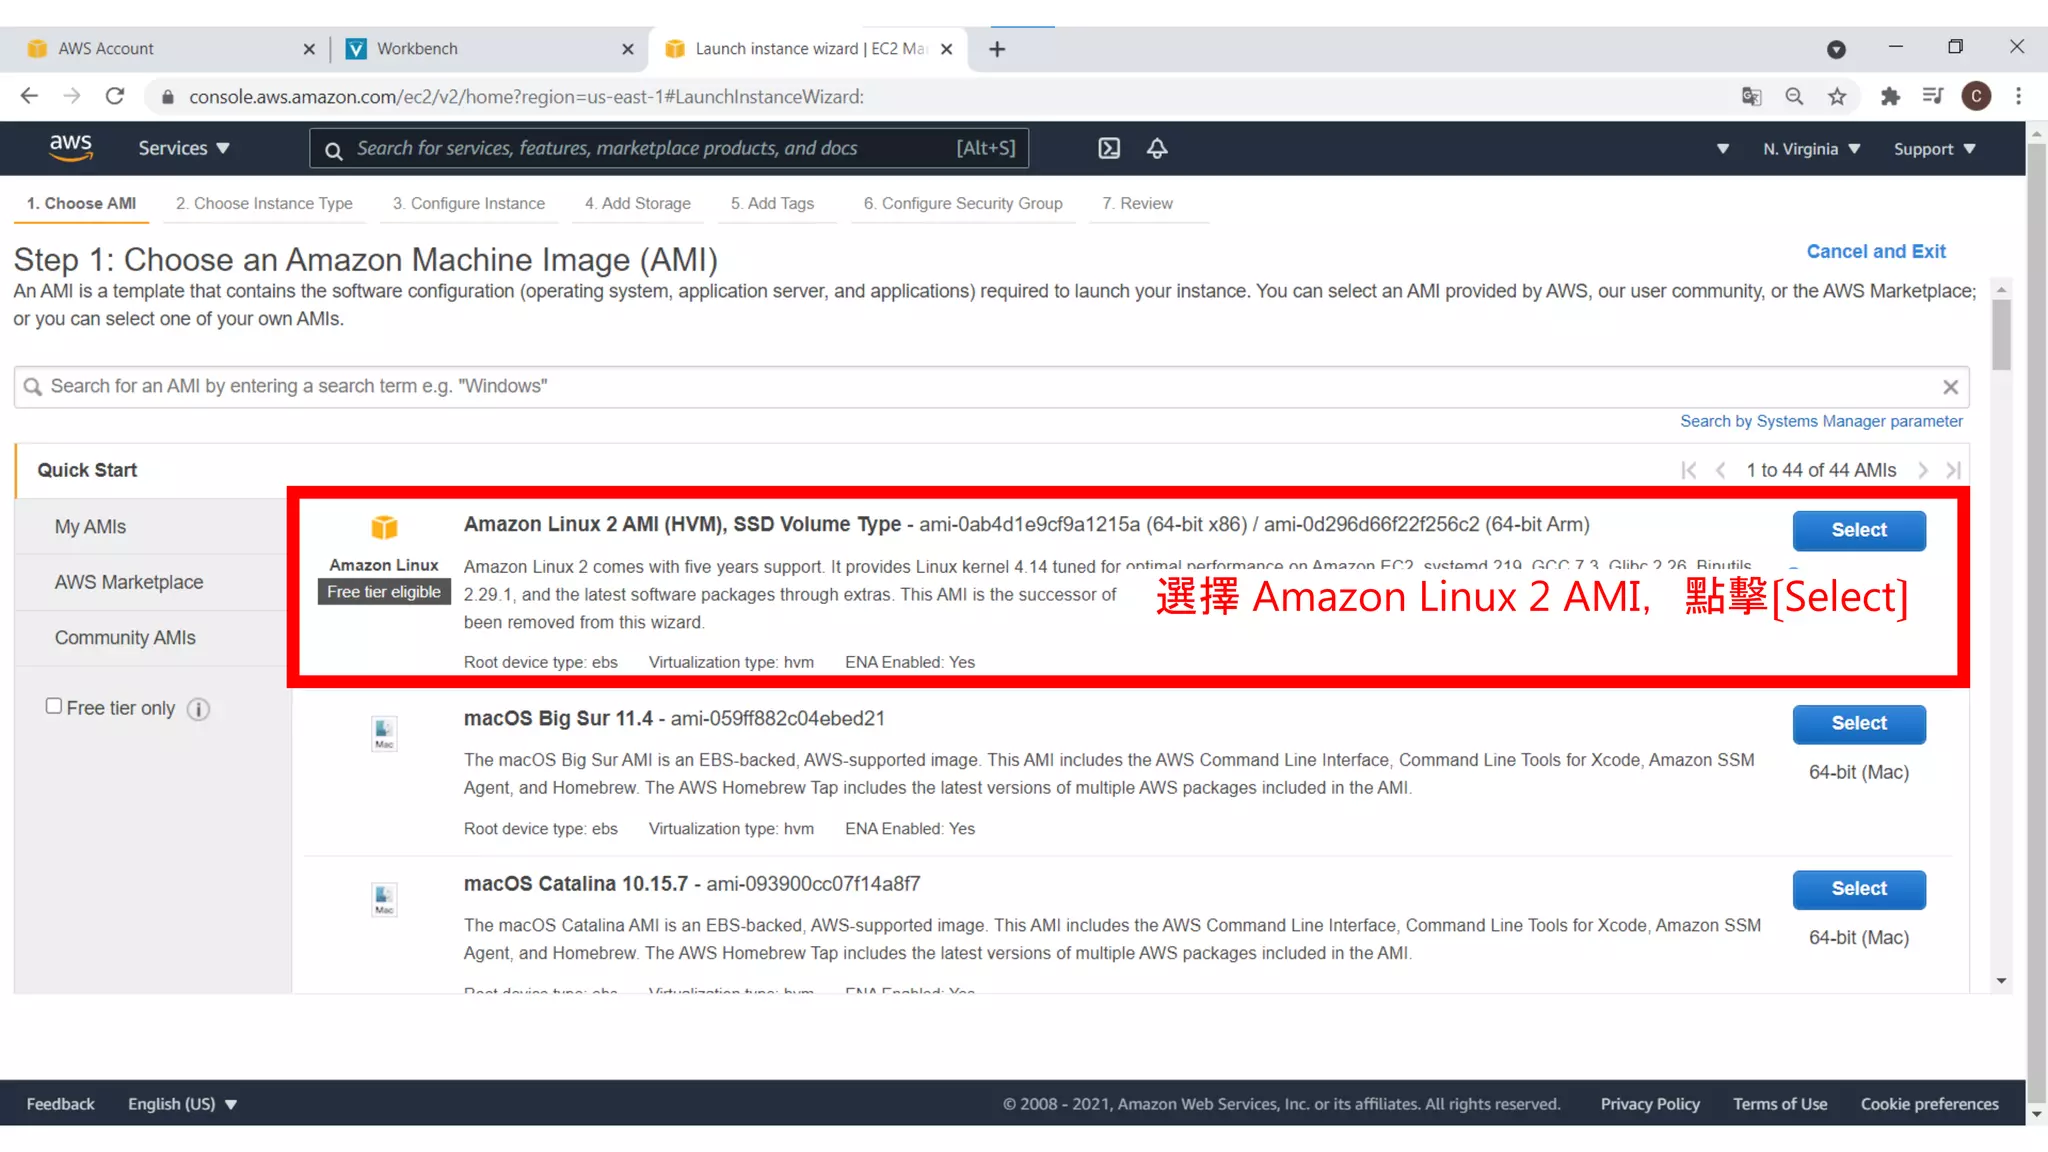Click Feedback in footer
The width and height of the screenshot is (2048, 1152).
60,1104
